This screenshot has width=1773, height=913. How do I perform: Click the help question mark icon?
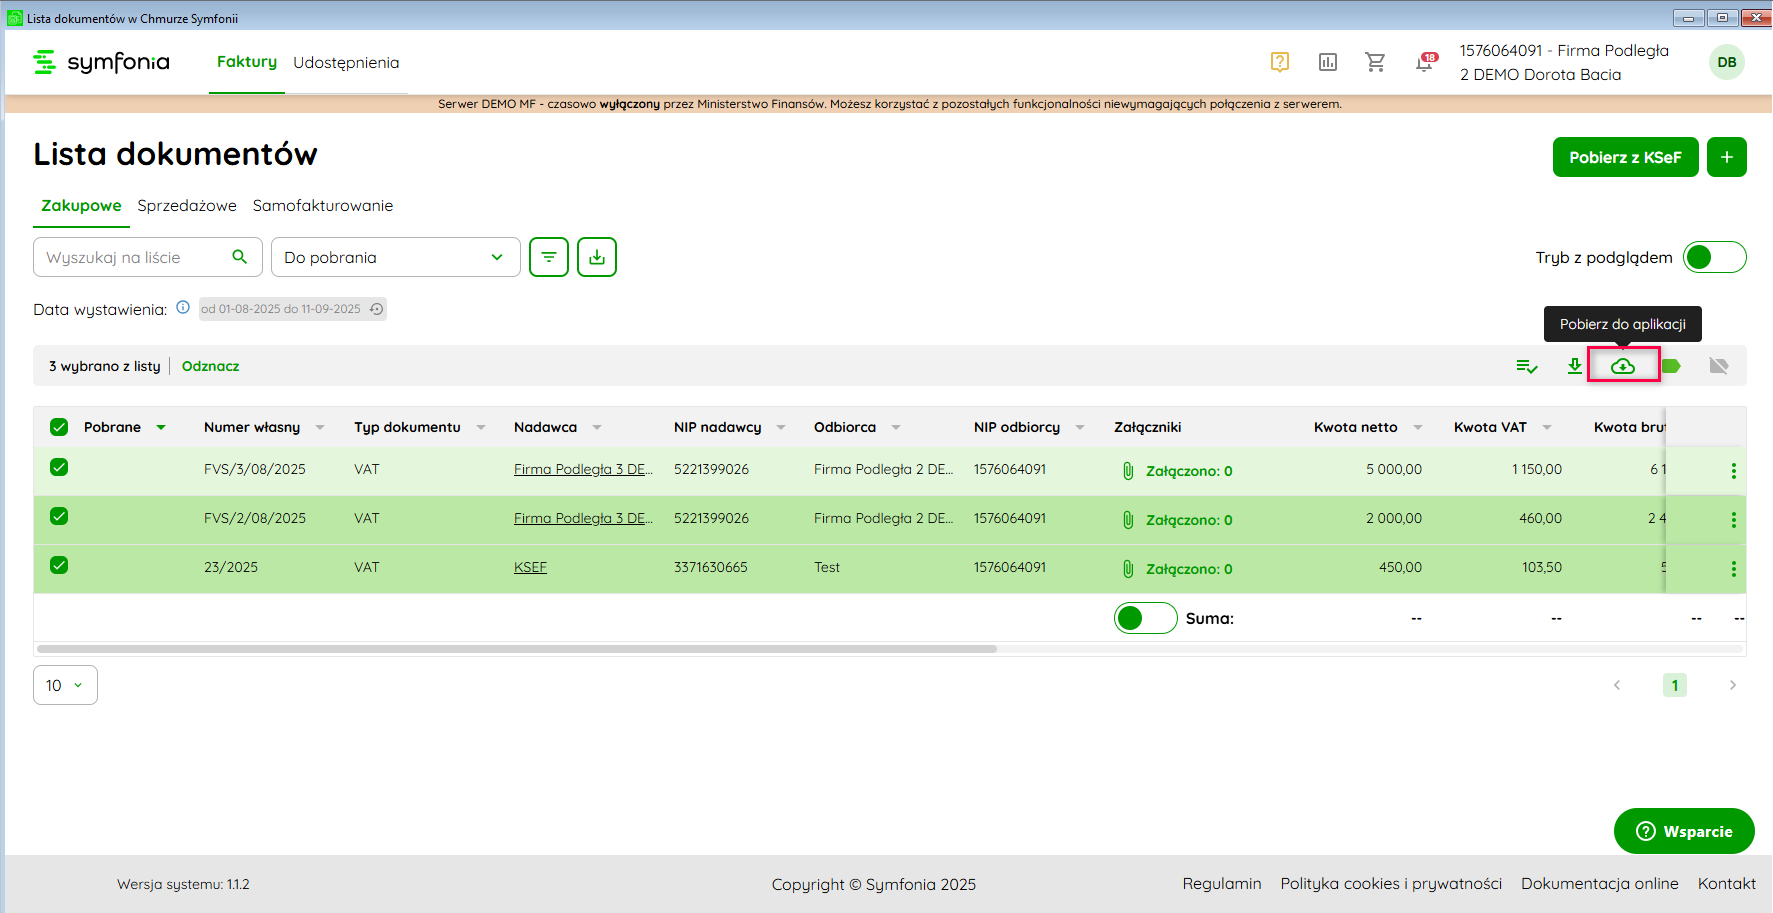[1279, 62]
